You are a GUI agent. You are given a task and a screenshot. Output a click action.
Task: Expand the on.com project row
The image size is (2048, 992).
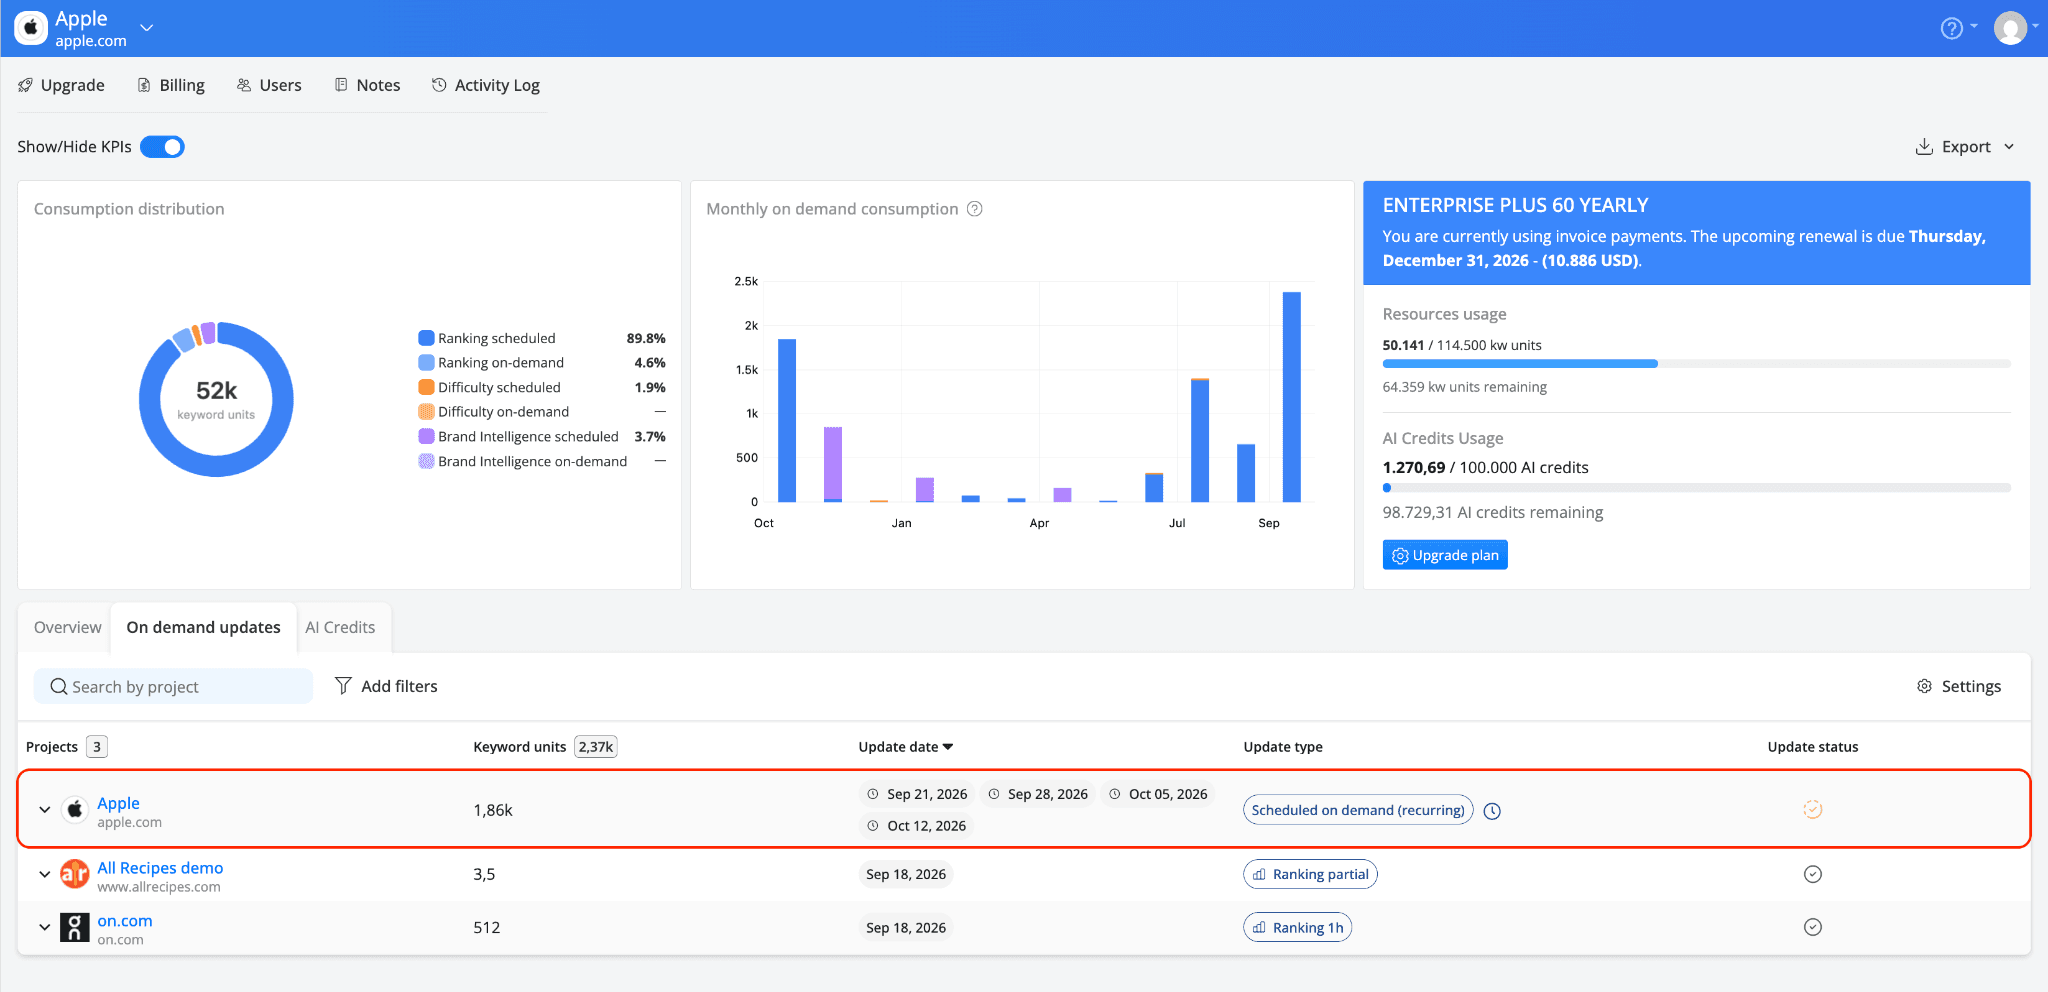pos(44,927)
